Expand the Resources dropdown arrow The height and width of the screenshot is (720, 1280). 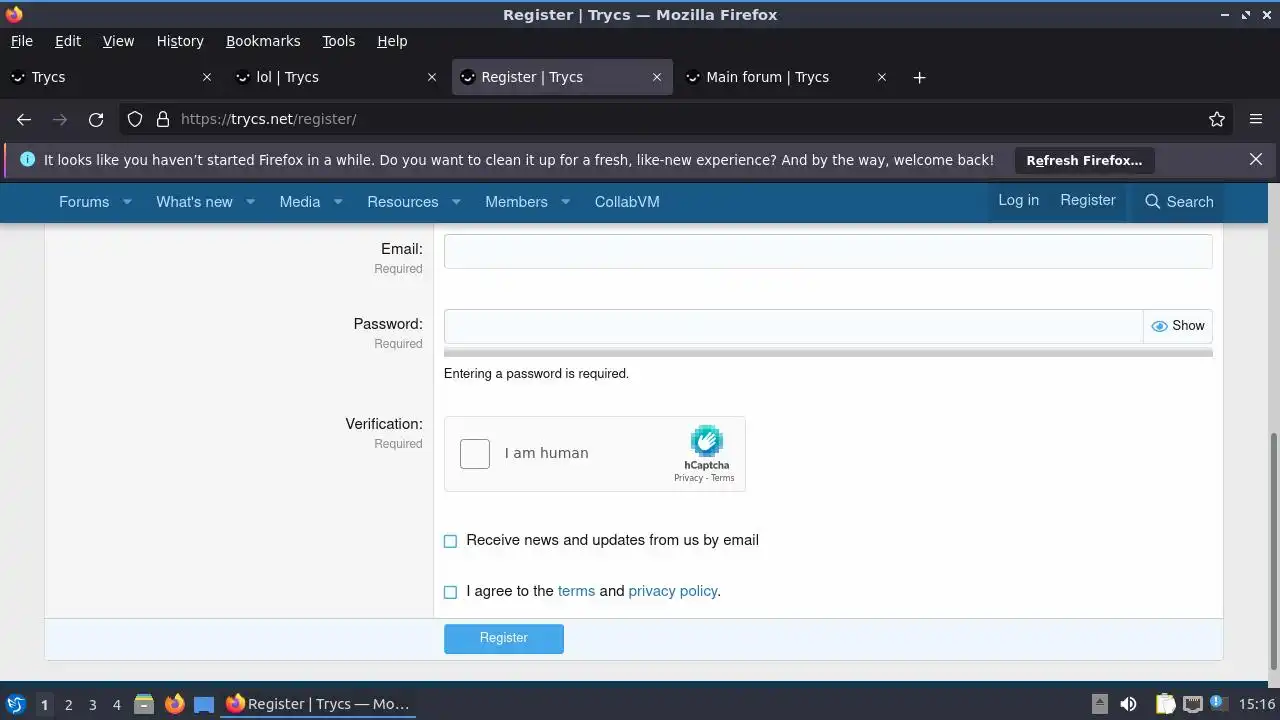point(456,202)
